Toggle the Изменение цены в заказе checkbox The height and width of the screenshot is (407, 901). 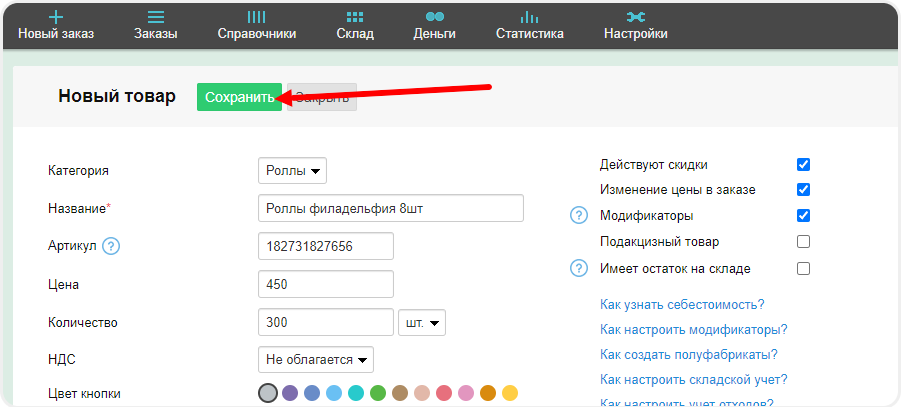803,190
